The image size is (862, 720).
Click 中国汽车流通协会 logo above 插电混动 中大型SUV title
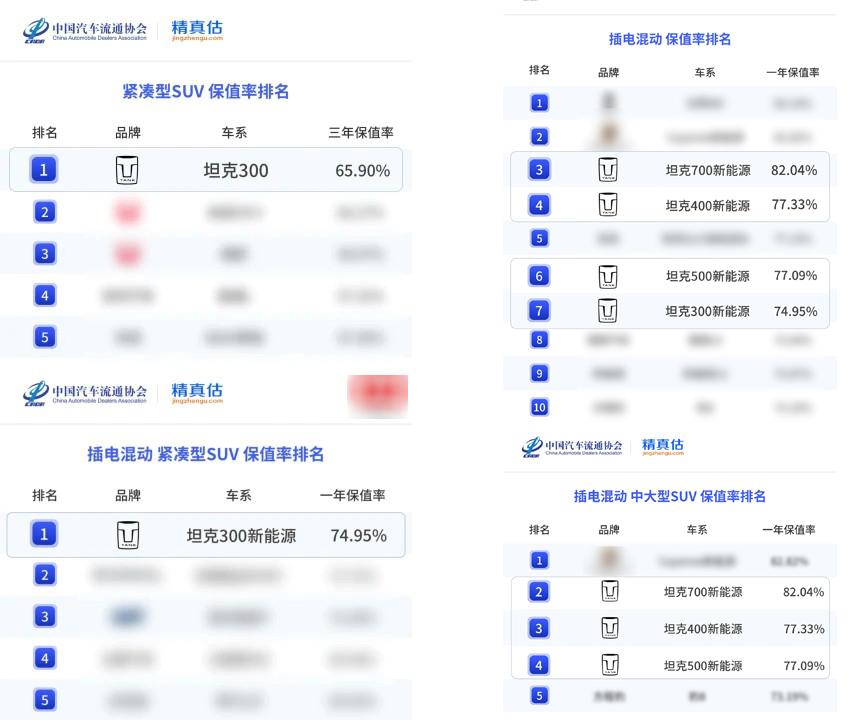click(x=572, y=447)
